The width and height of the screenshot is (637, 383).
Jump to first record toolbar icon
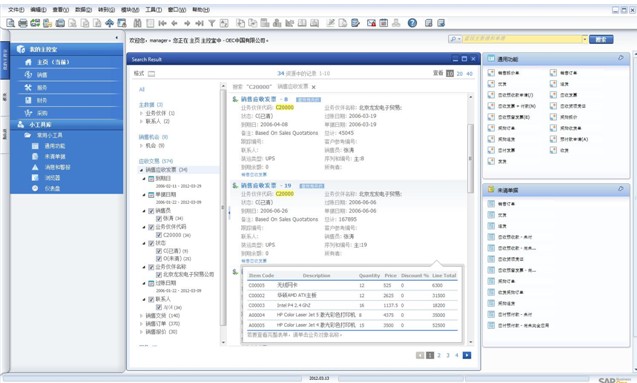point(162,23)
